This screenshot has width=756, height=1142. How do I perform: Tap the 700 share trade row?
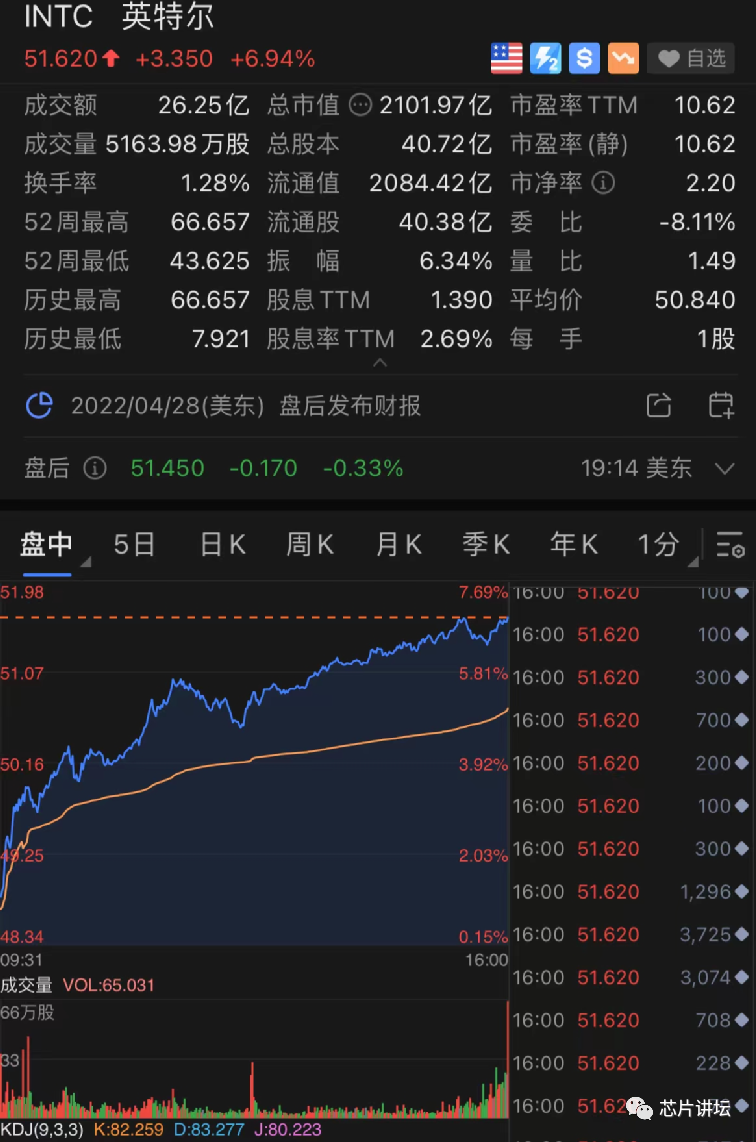click(x=631, y=720)
